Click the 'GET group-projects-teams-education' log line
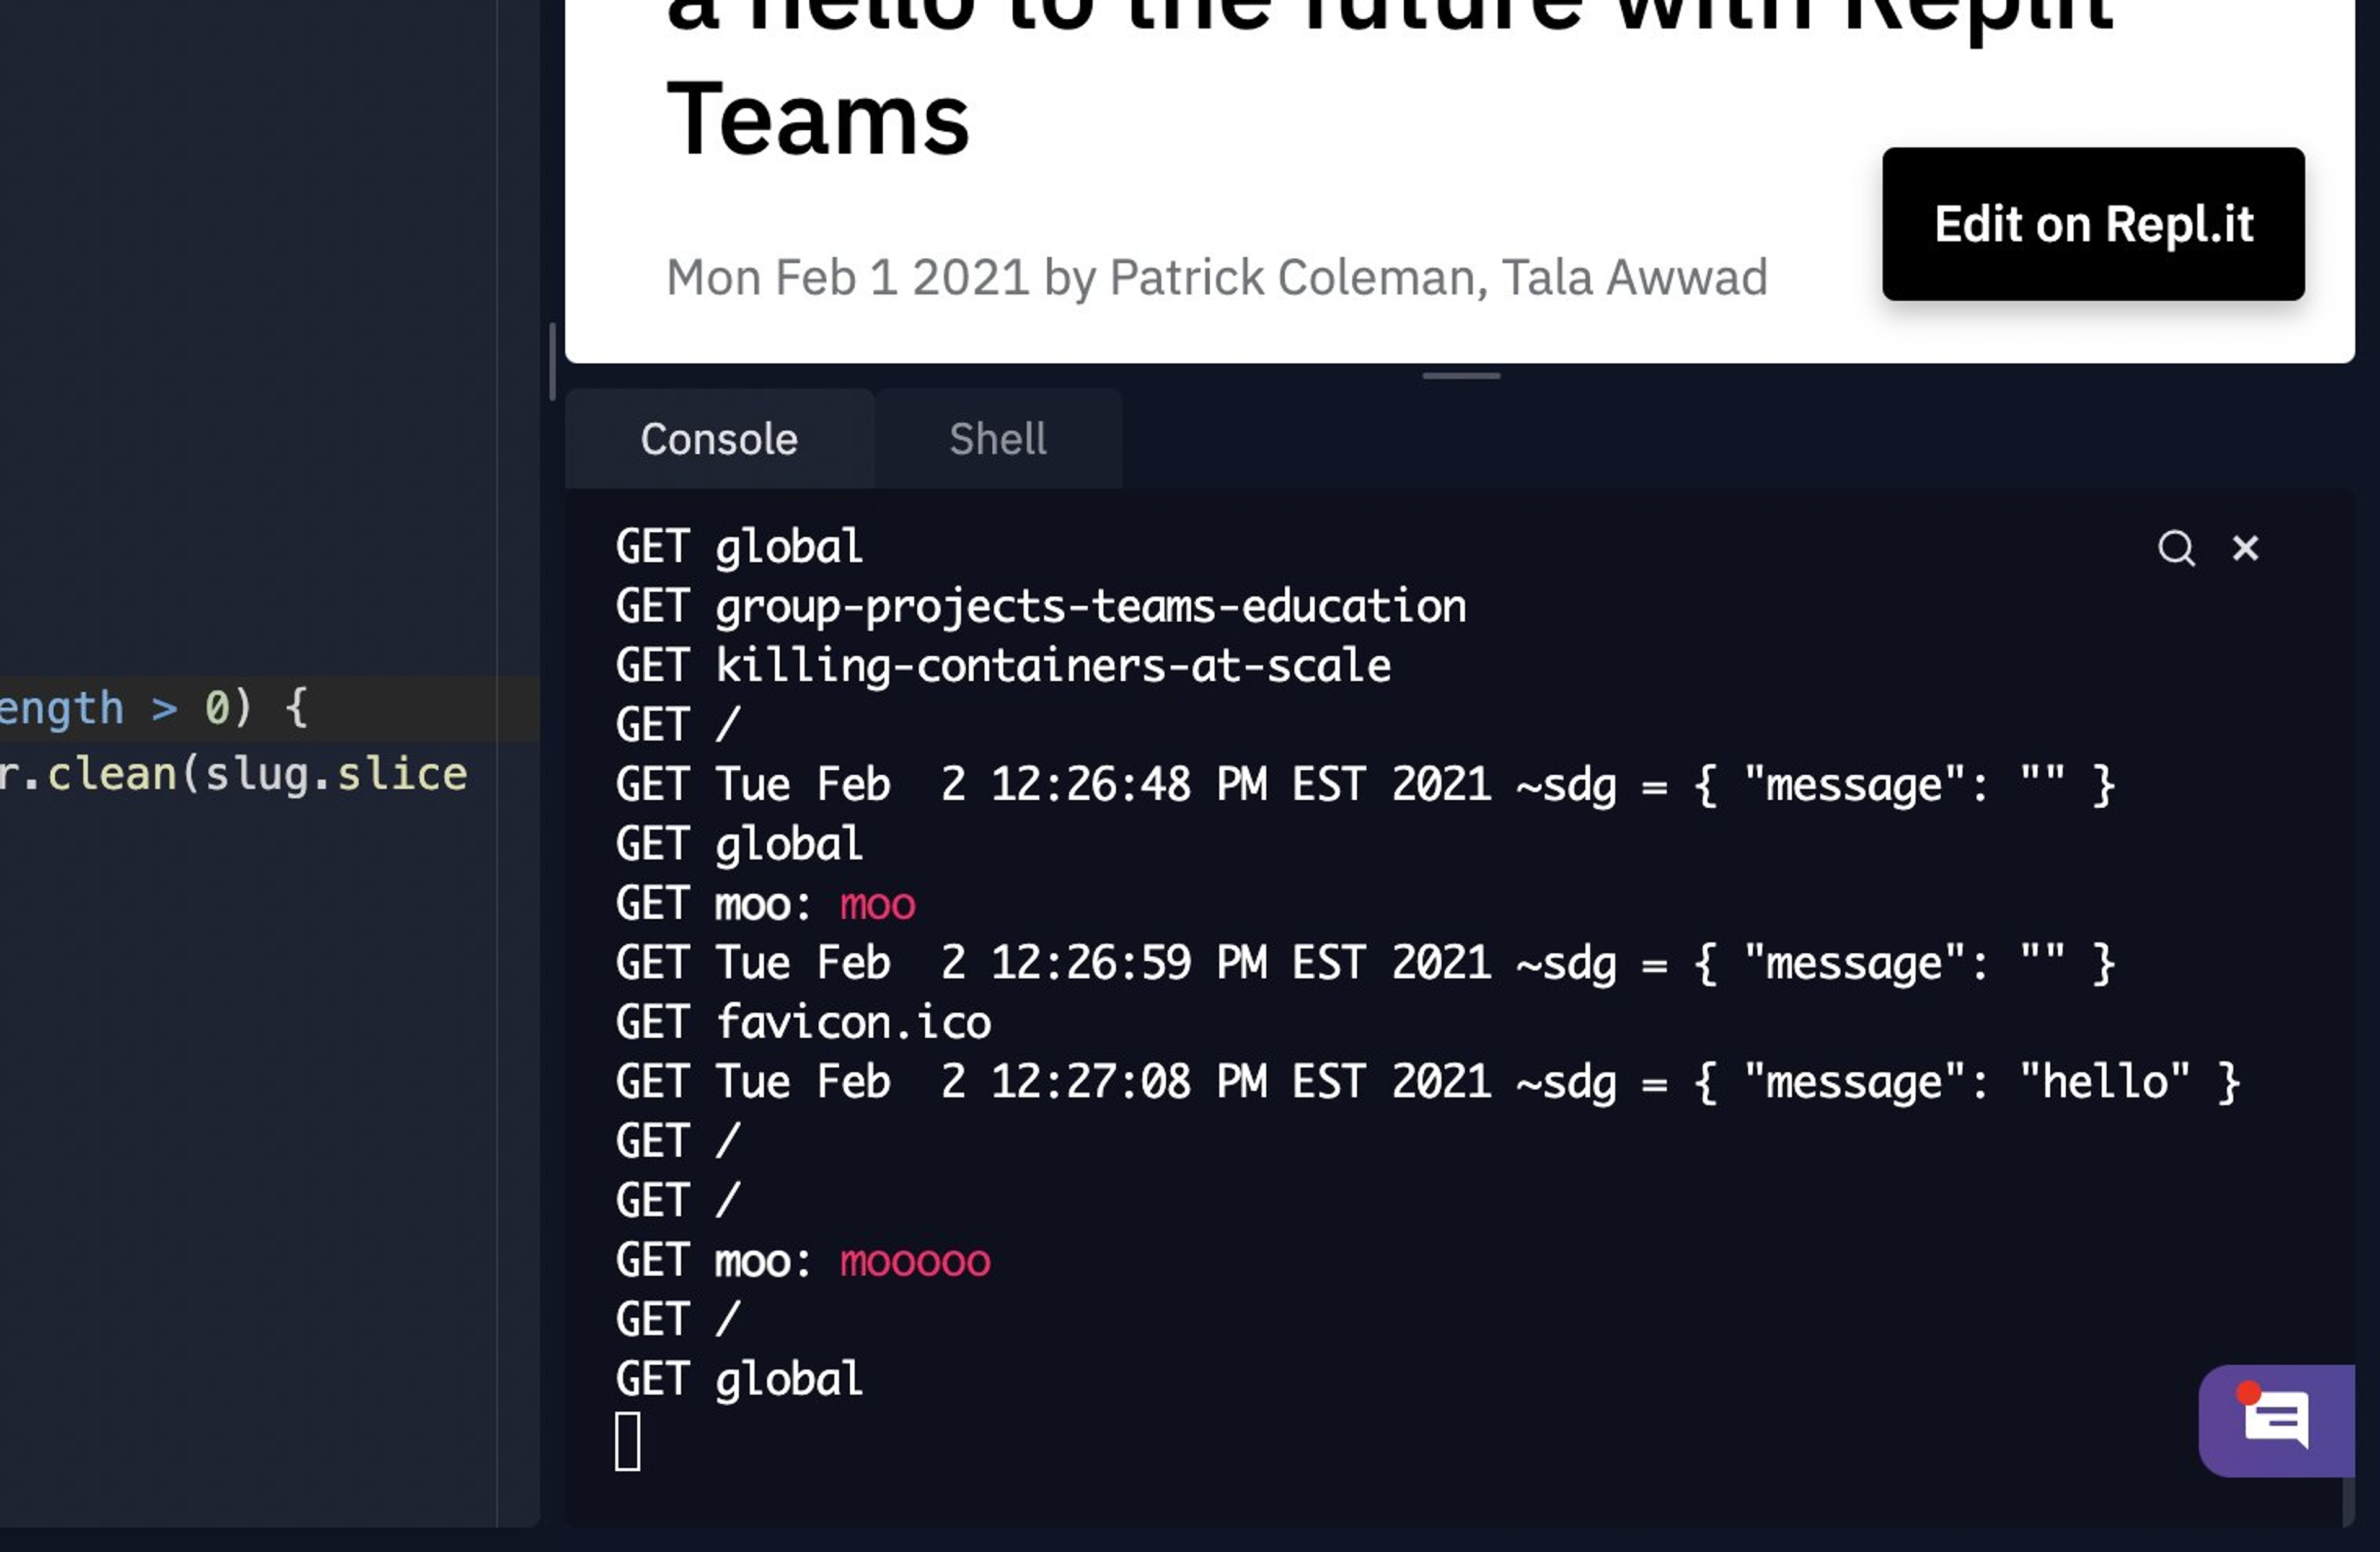Screen dimensions: 2380x1552 coord(1040,606)
